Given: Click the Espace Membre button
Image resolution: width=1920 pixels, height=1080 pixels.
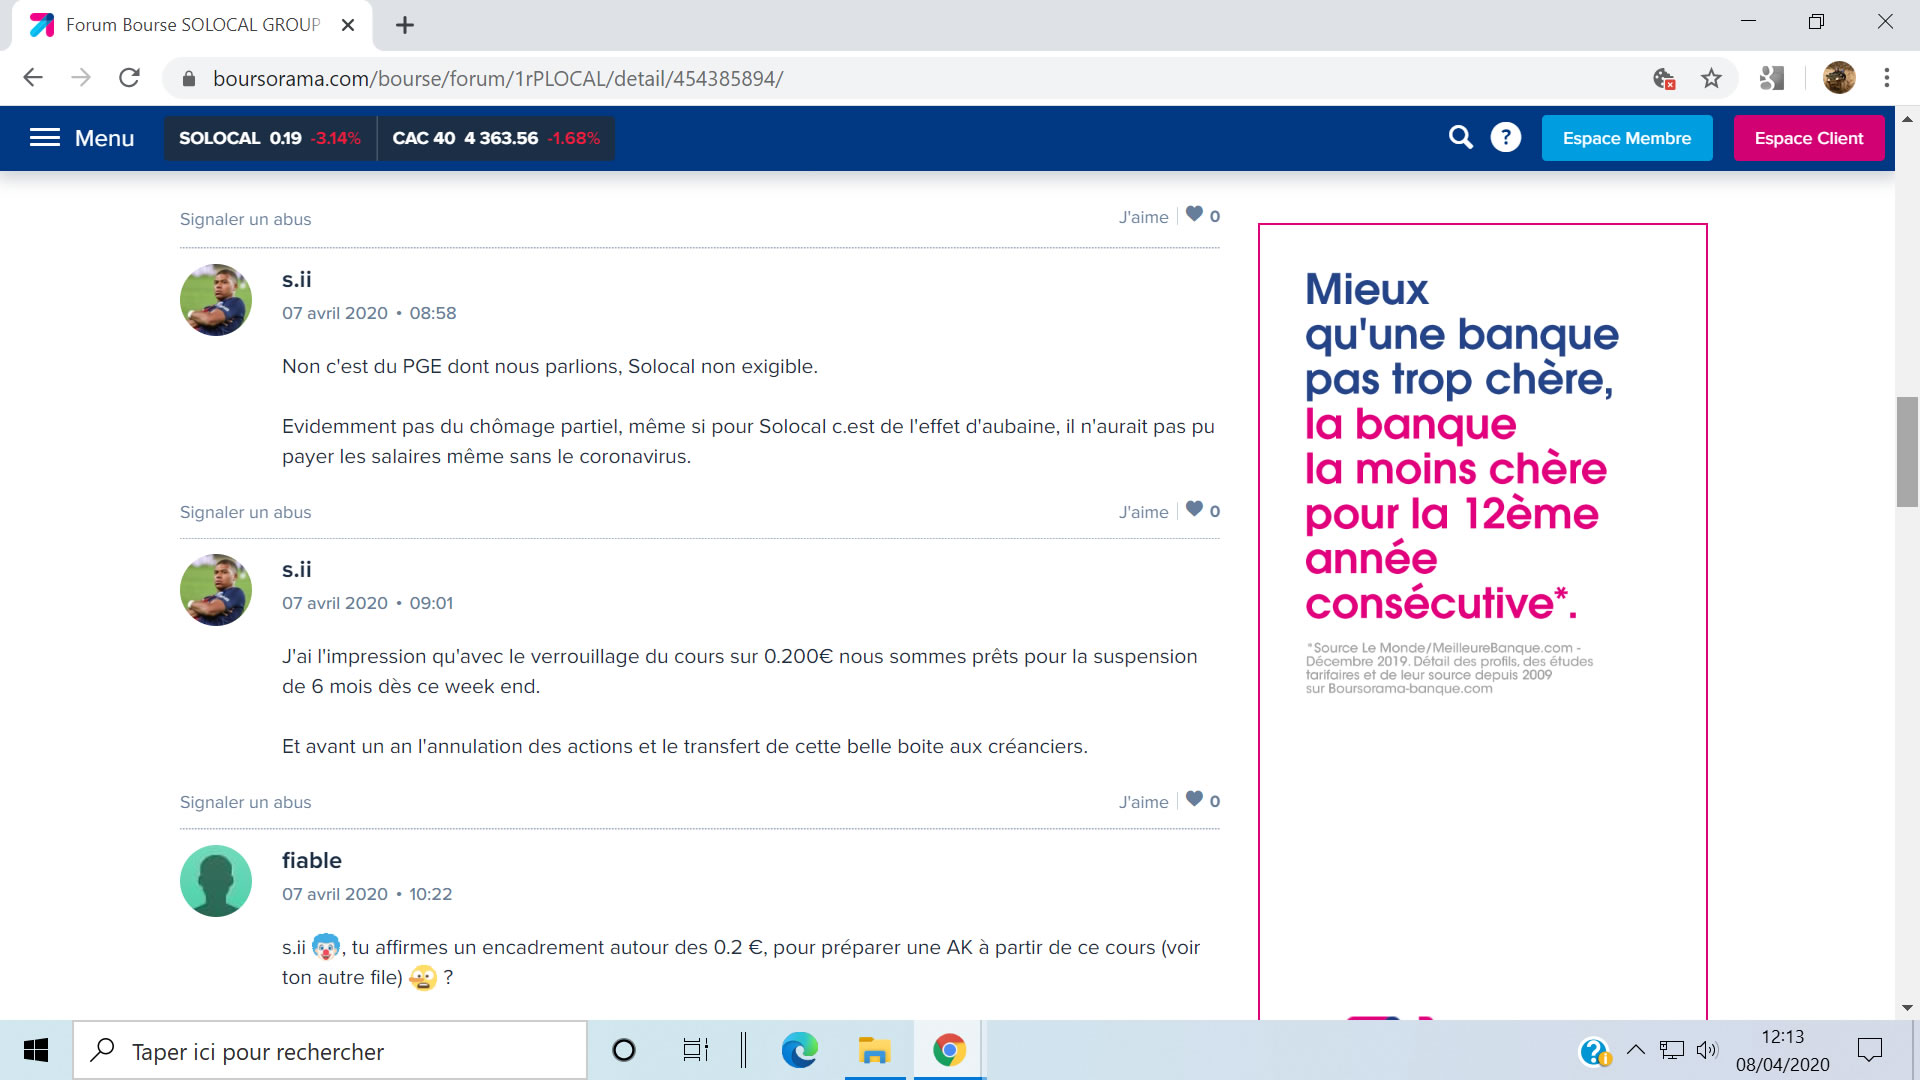Looking at the screenshot, I should pos(1626,138).
